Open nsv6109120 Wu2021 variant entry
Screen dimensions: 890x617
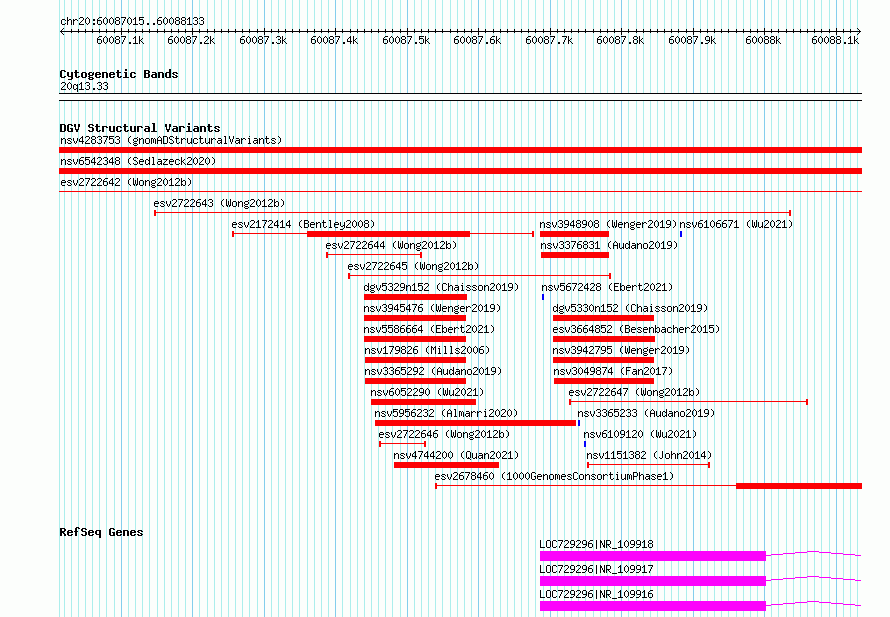tap(640, 434)
